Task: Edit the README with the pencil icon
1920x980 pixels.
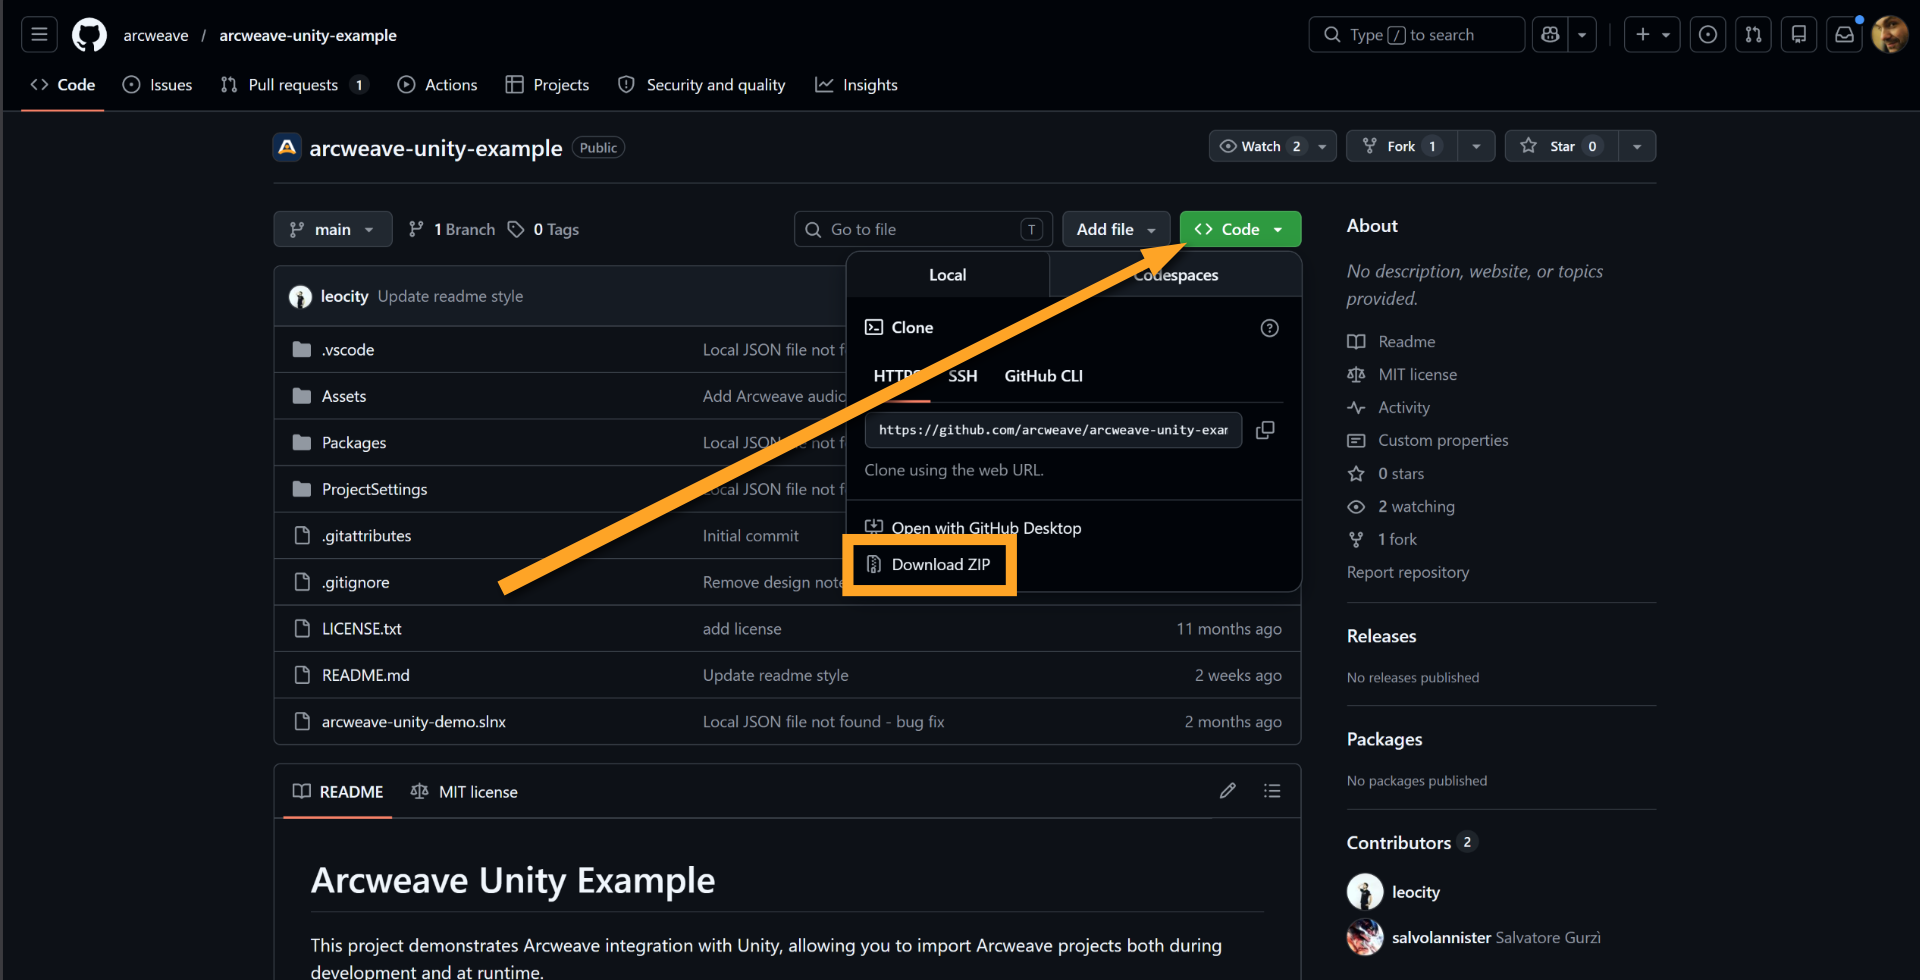Action: pos(1228,791)
